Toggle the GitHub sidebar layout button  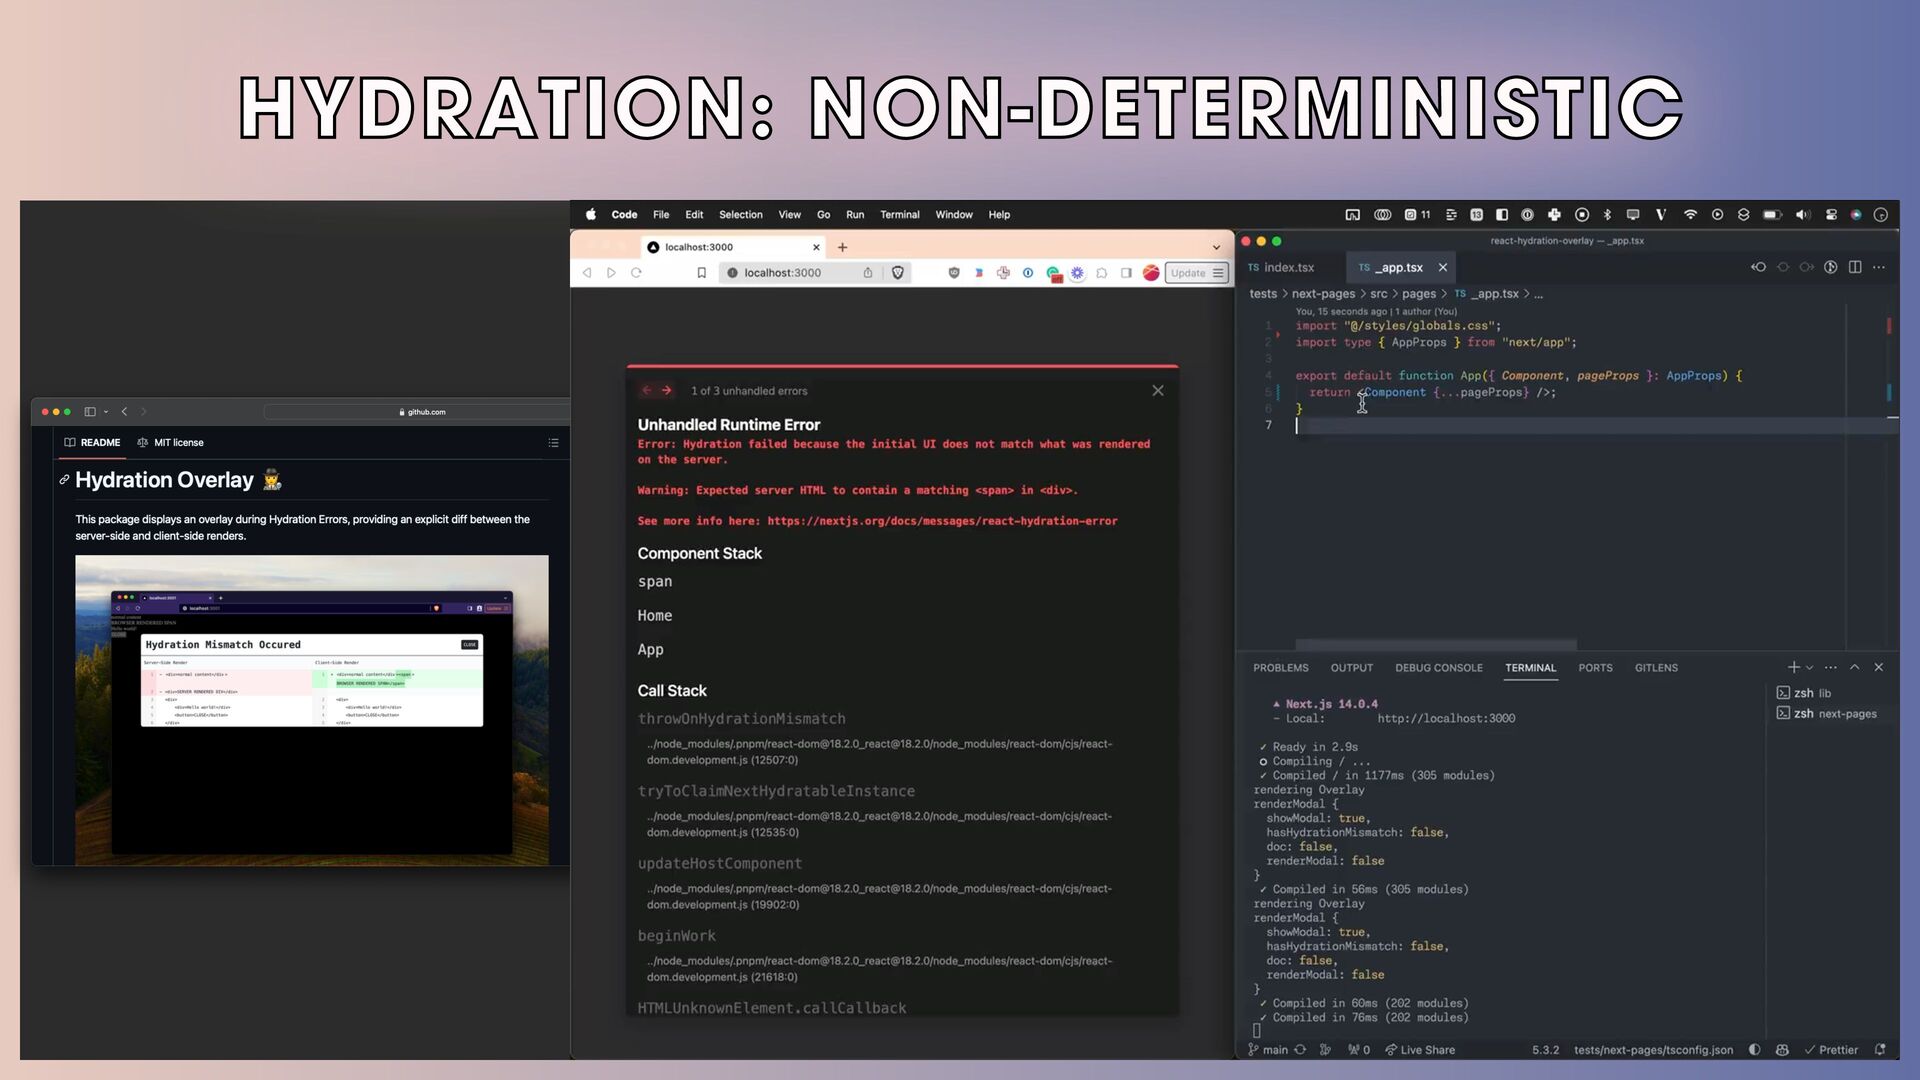(x=90, y=412)
